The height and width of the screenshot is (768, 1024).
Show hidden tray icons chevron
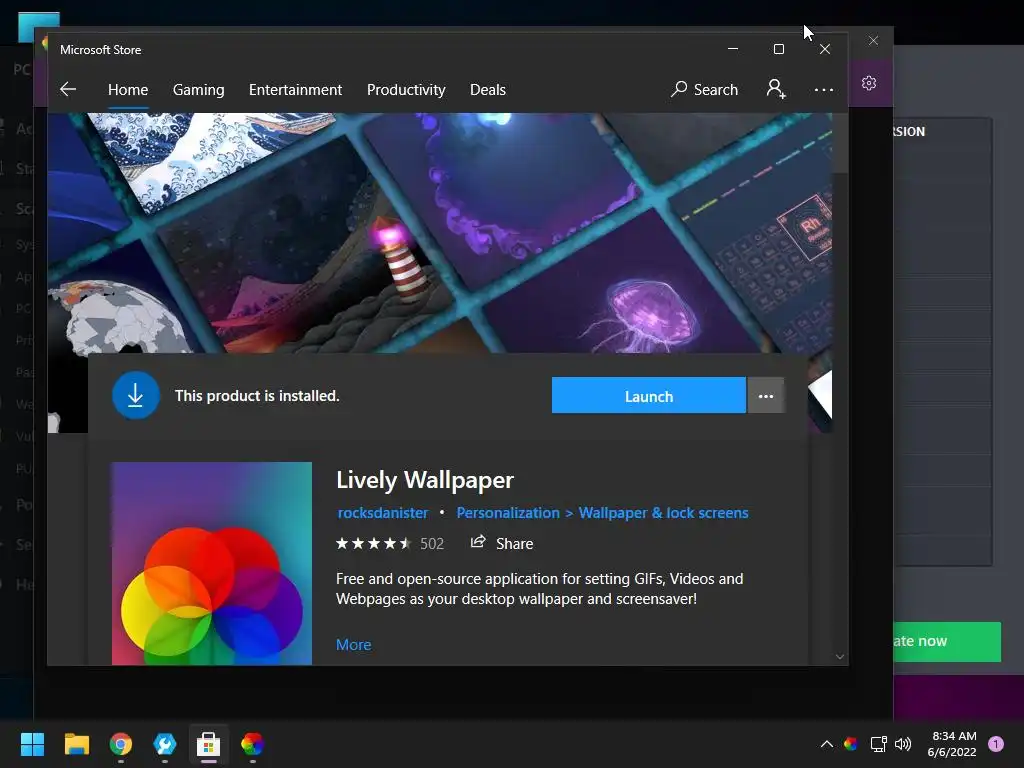coord(826,744)
